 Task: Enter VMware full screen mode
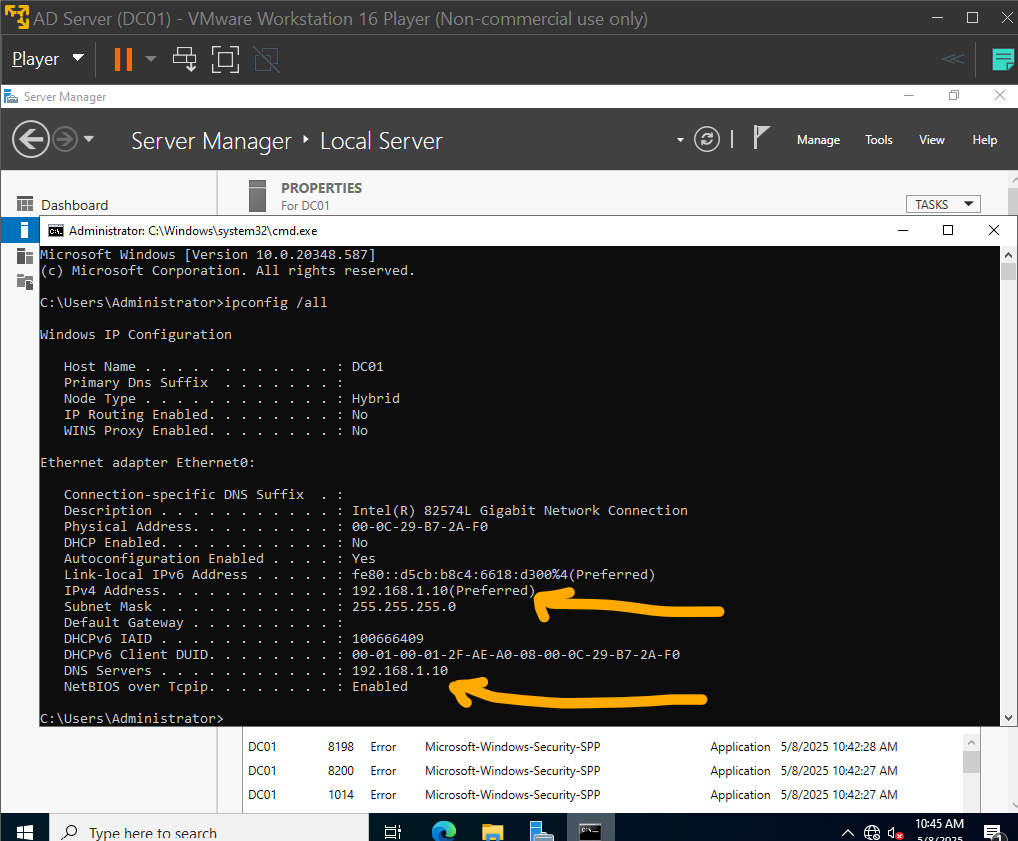pyautogui.click(x=225, y=59)
